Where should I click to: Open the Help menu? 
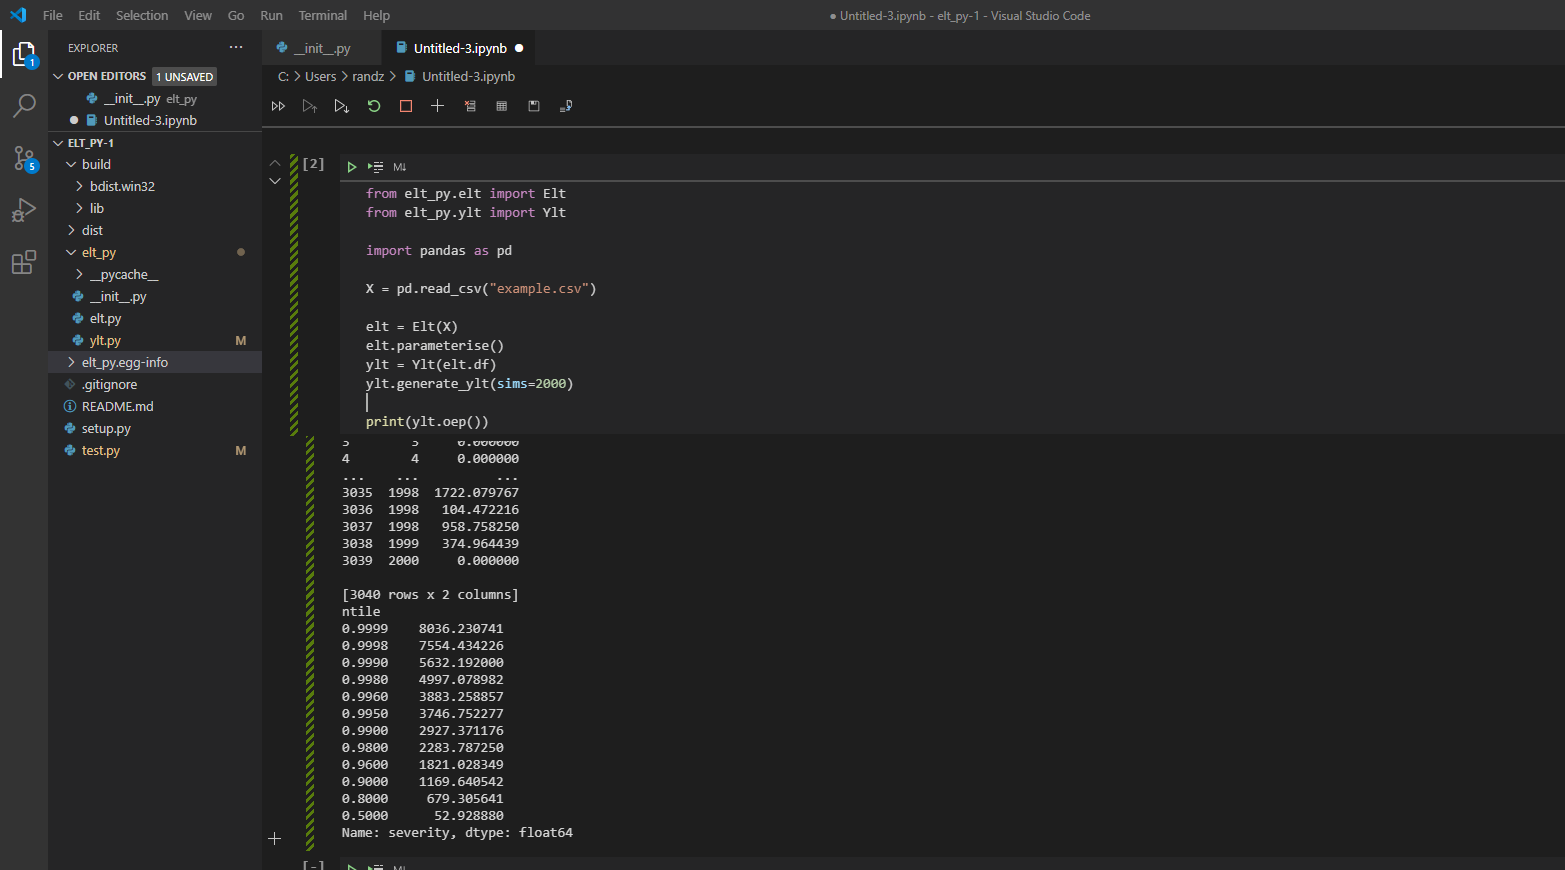(x=376, y=15)
